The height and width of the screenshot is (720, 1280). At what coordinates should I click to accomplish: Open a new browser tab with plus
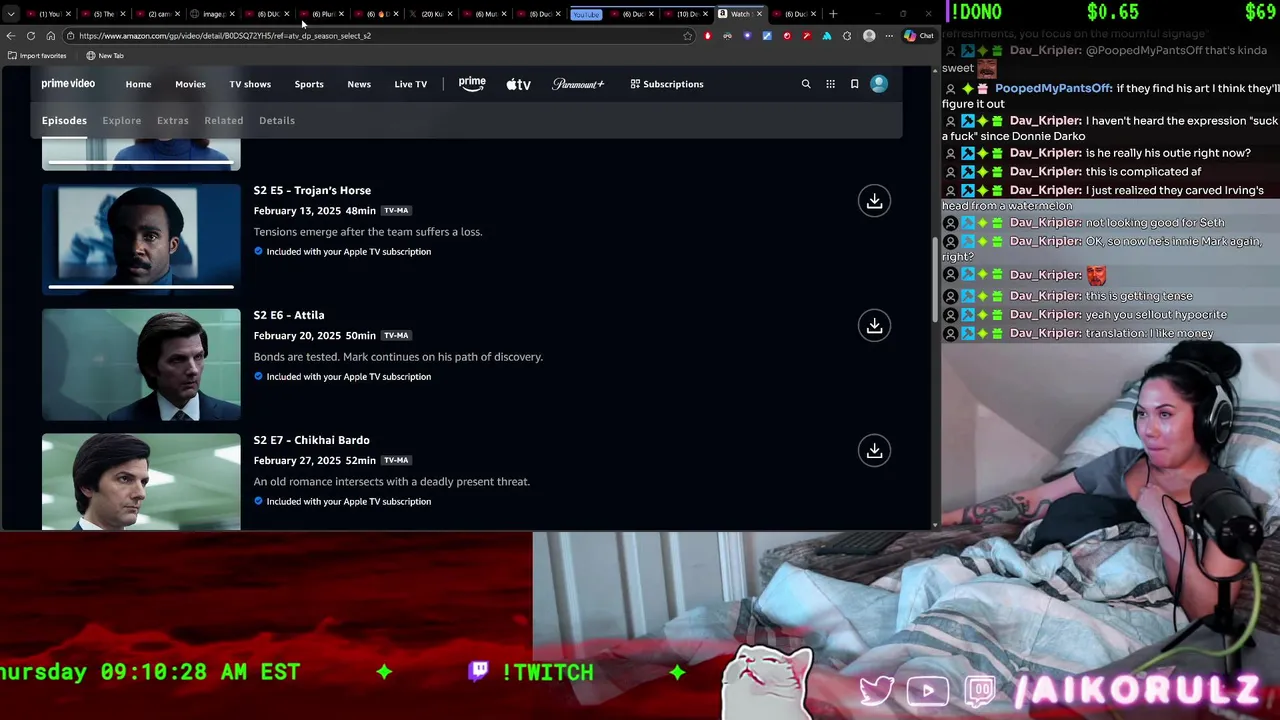click(833, 14)
